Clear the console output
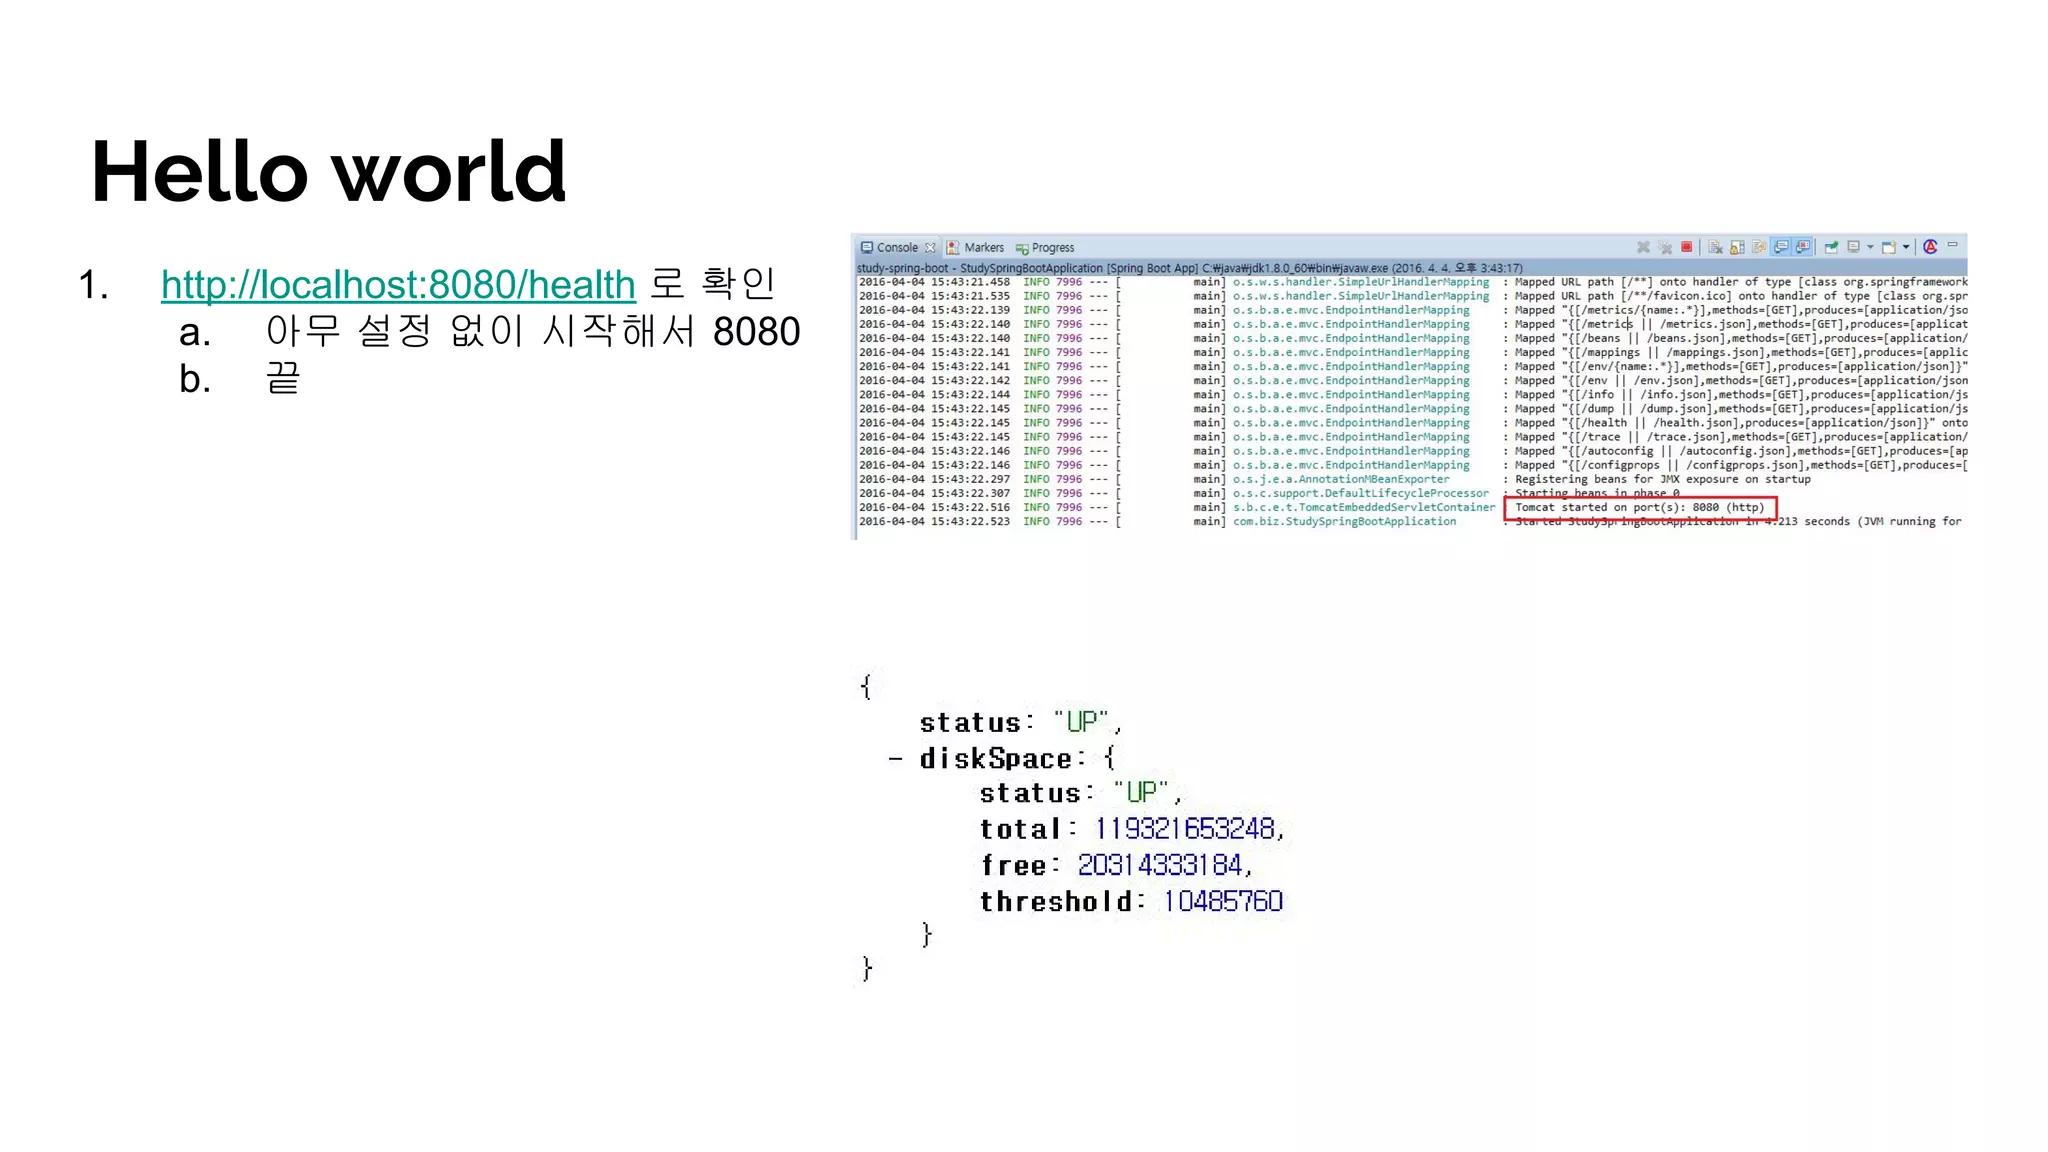Viewport: 2048px width, 1152px height. coord(1715,247)
